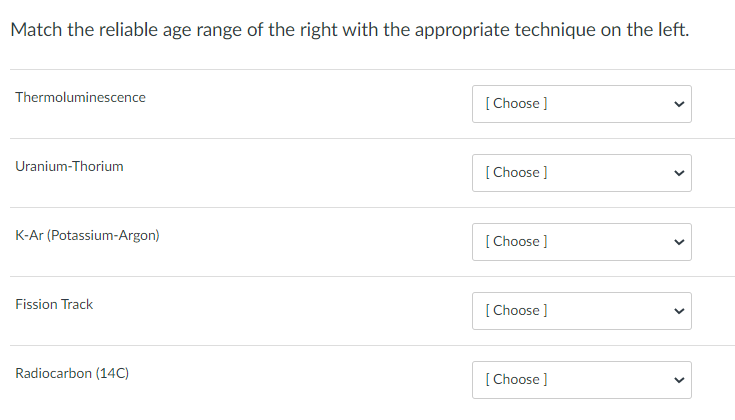Open the Fission Track answer dropdown

click(x=581, y=311)
